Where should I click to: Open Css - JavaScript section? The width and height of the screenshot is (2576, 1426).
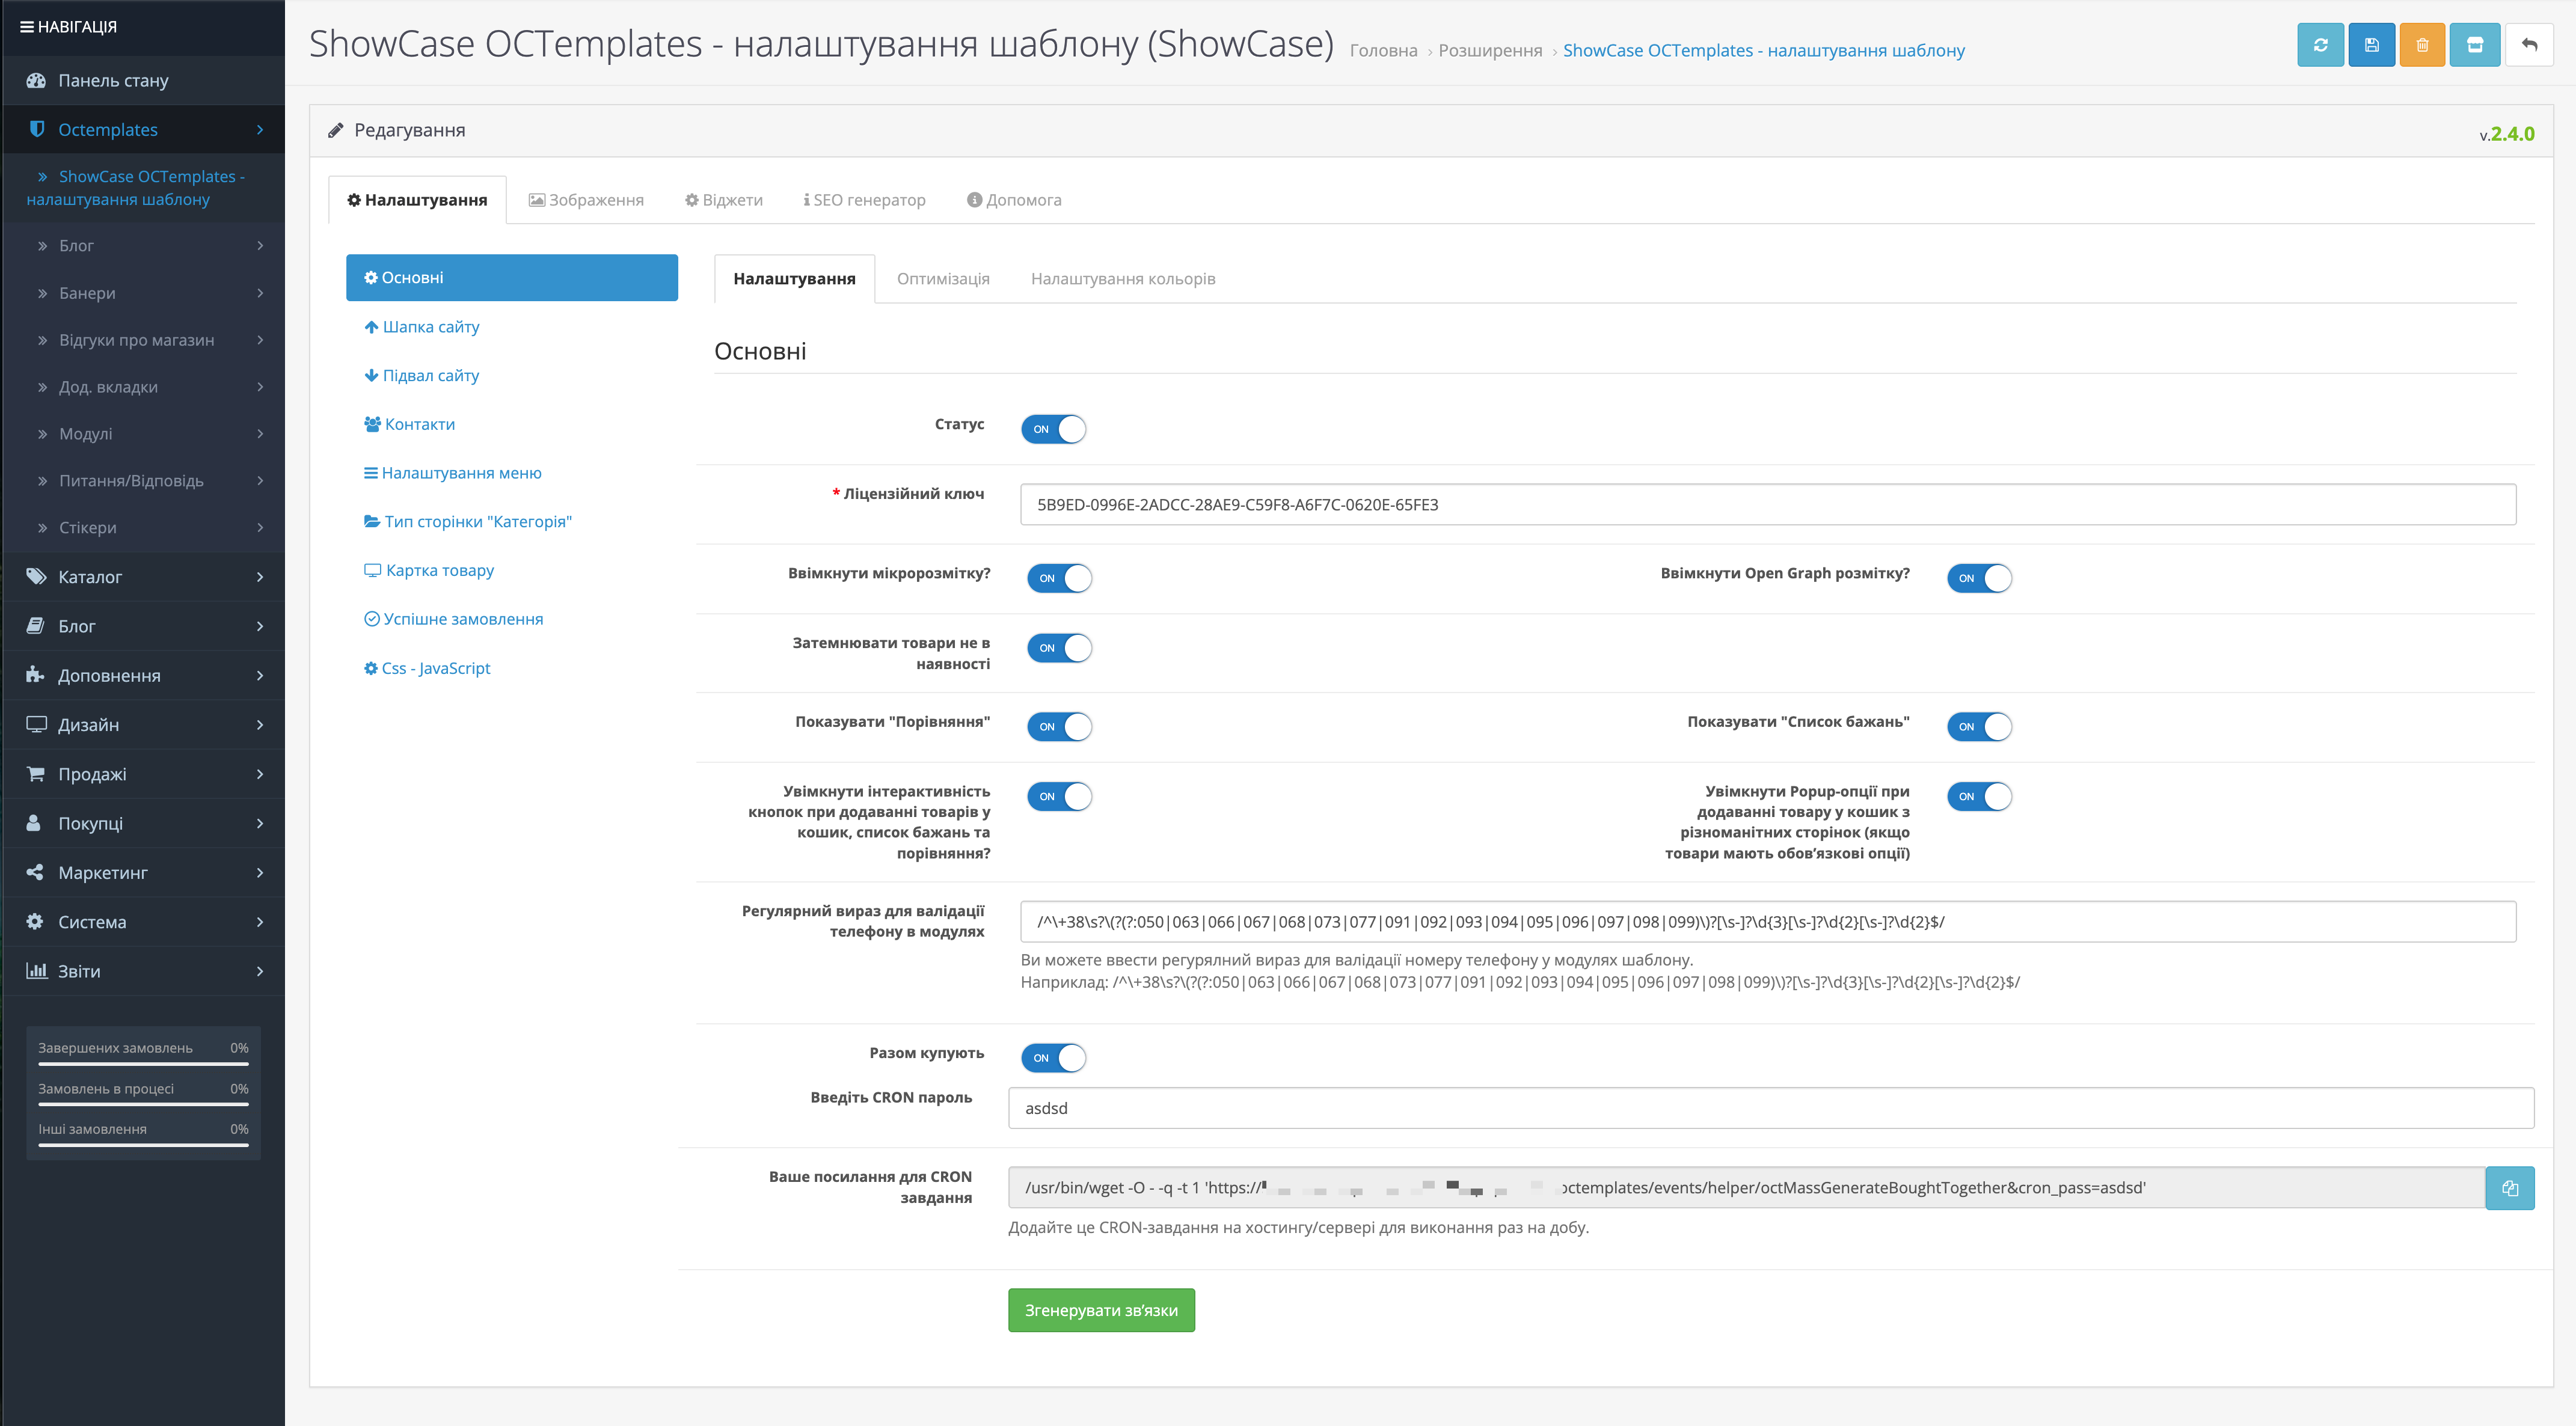tap(426, 668)
